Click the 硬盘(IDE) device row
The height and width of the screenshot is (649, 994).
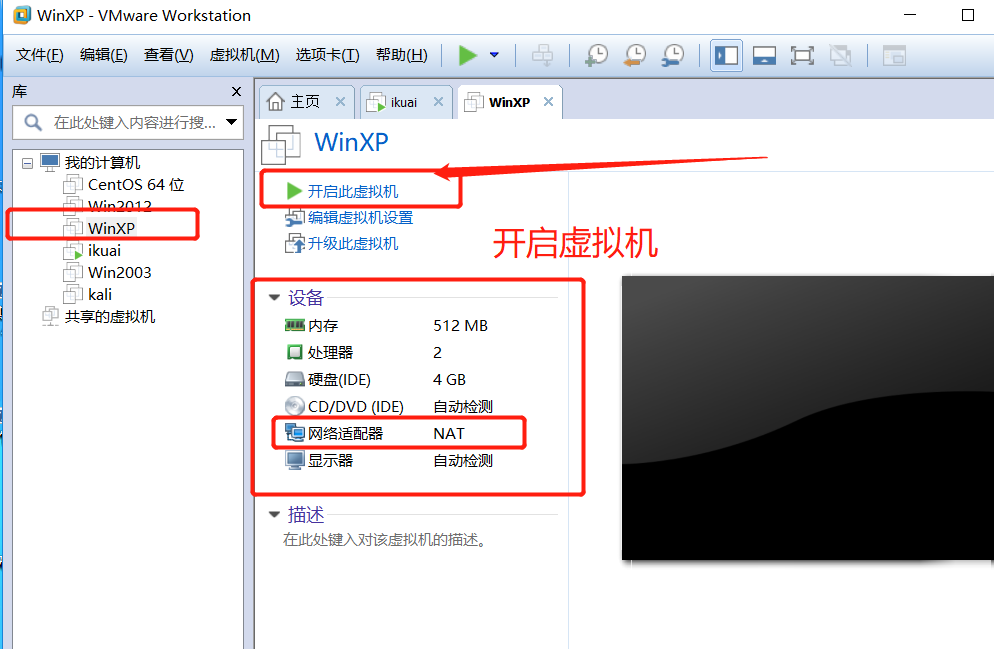click(x=375, y=380)
